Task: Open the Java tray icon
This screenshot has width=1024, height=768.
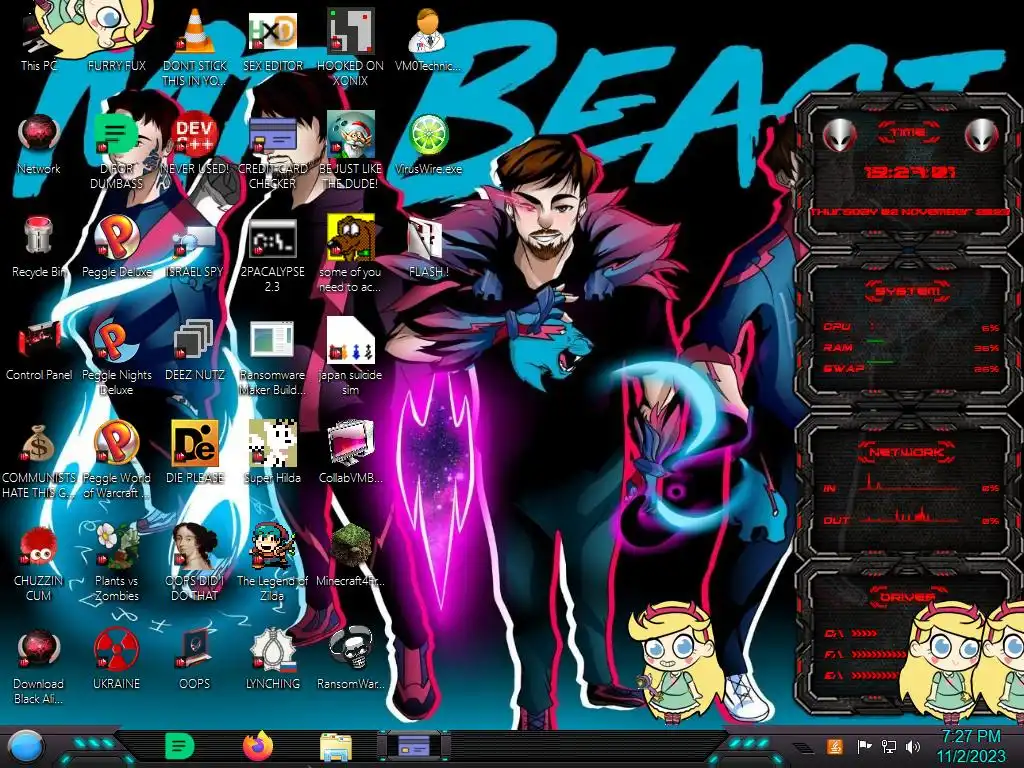Action: pyautogui.click(x=835, y=746)
